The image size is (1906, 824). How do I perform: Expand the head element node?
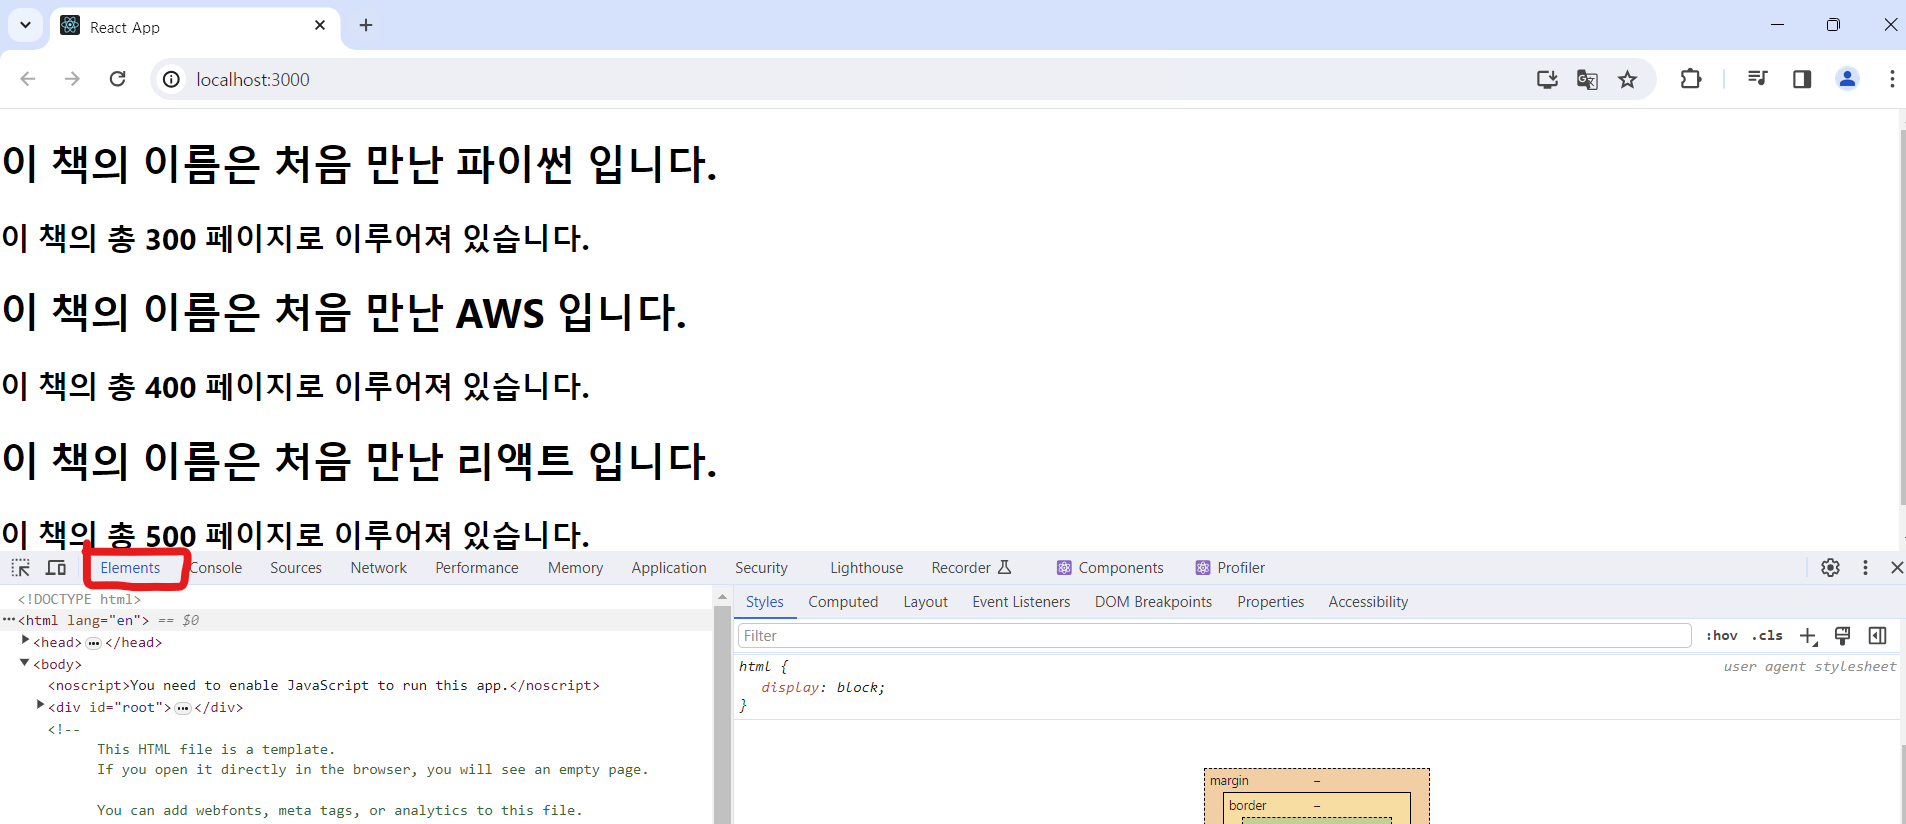(x=25, y=641)
